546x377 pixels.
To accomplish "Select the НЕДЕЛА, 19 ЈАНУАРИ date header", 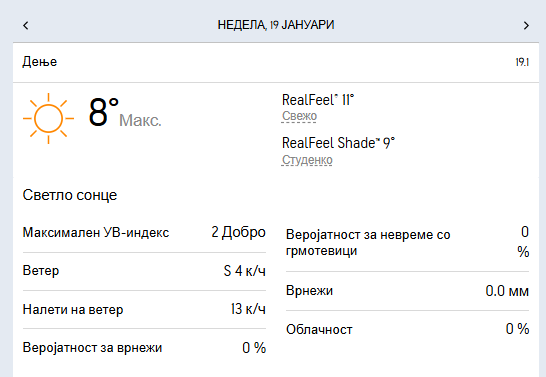I will click(276, 25).
